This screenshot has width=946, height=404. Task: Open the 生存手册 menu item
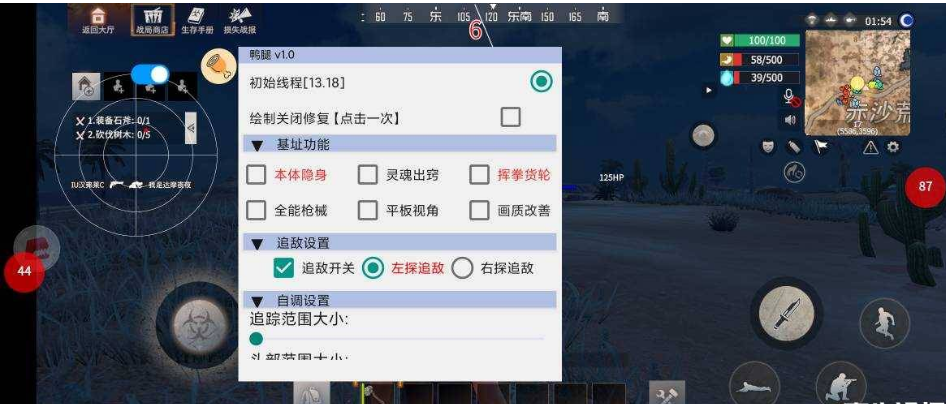point(195,20)
